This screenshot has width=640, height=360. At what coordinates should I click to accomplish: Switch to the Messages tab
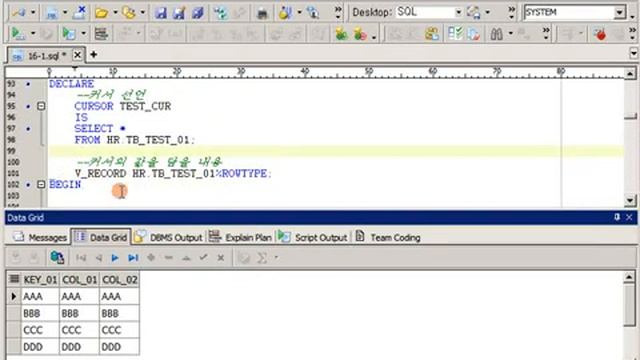click(39, 237)
